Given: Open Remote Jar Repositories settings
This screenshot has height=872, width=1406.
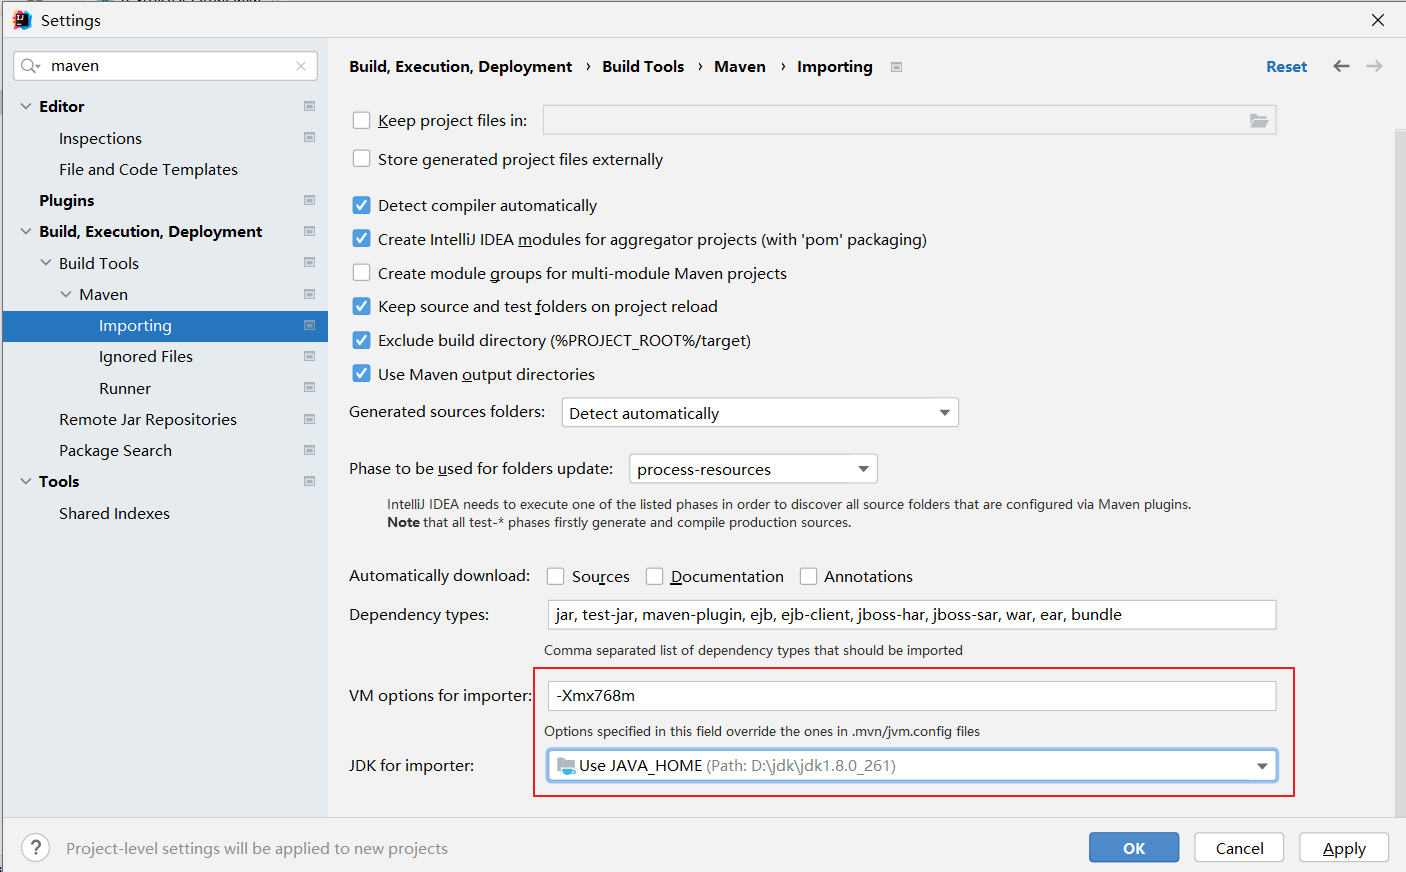Looking at the screenshot, I should tap(148, 419).
